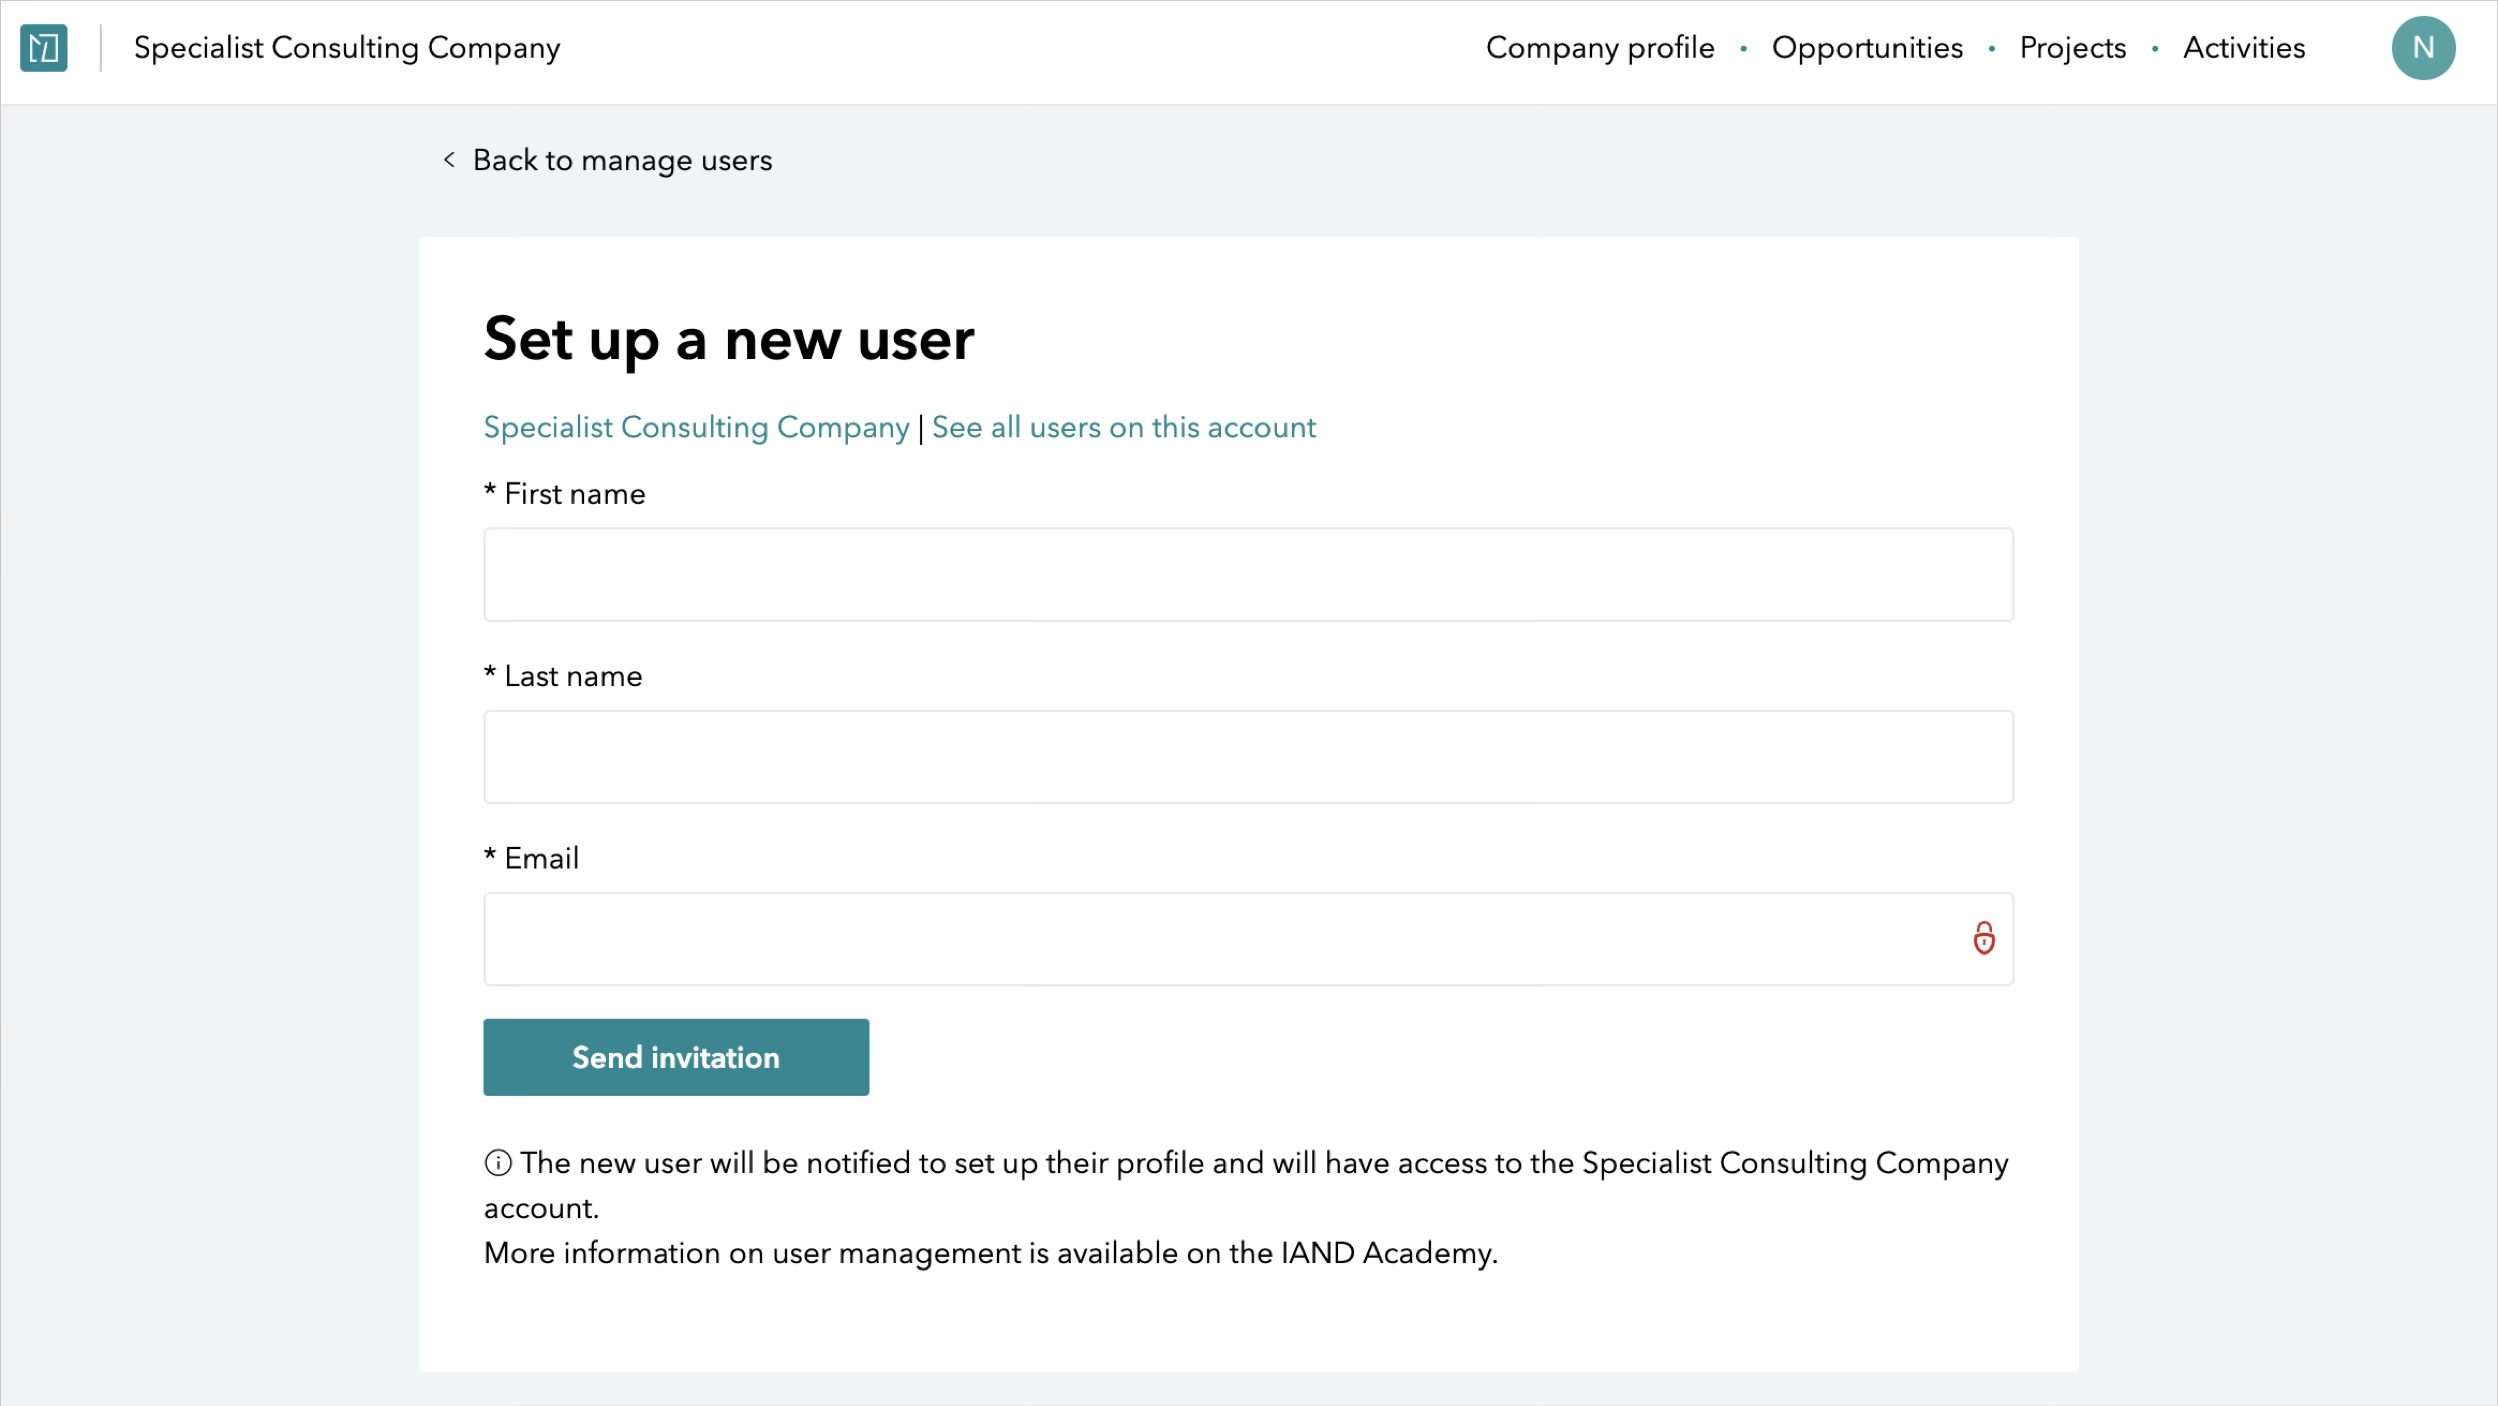The width and height of the screenshot is (2498, 1406).
Task: Click the First name field label
Action: click(x=565, y=494)
